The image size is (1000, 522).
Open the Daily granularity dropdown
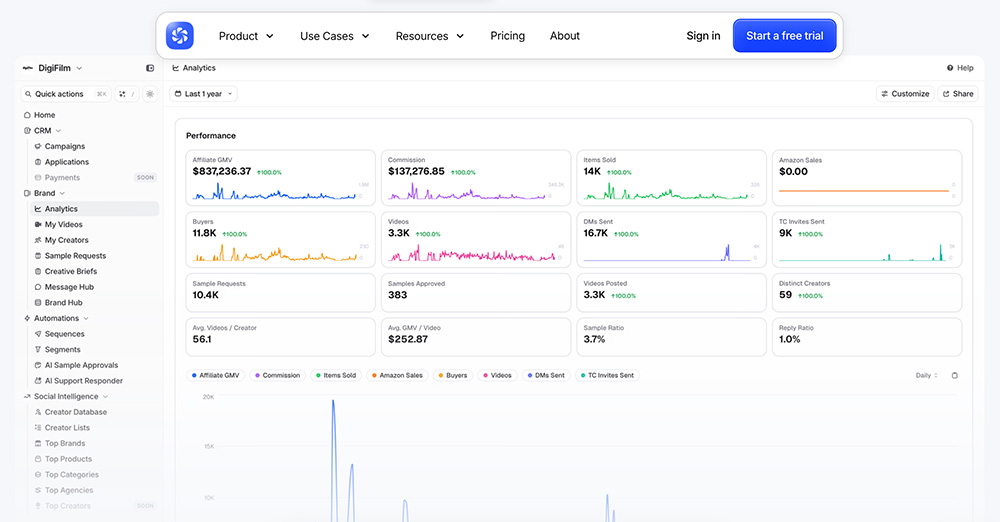927,375
